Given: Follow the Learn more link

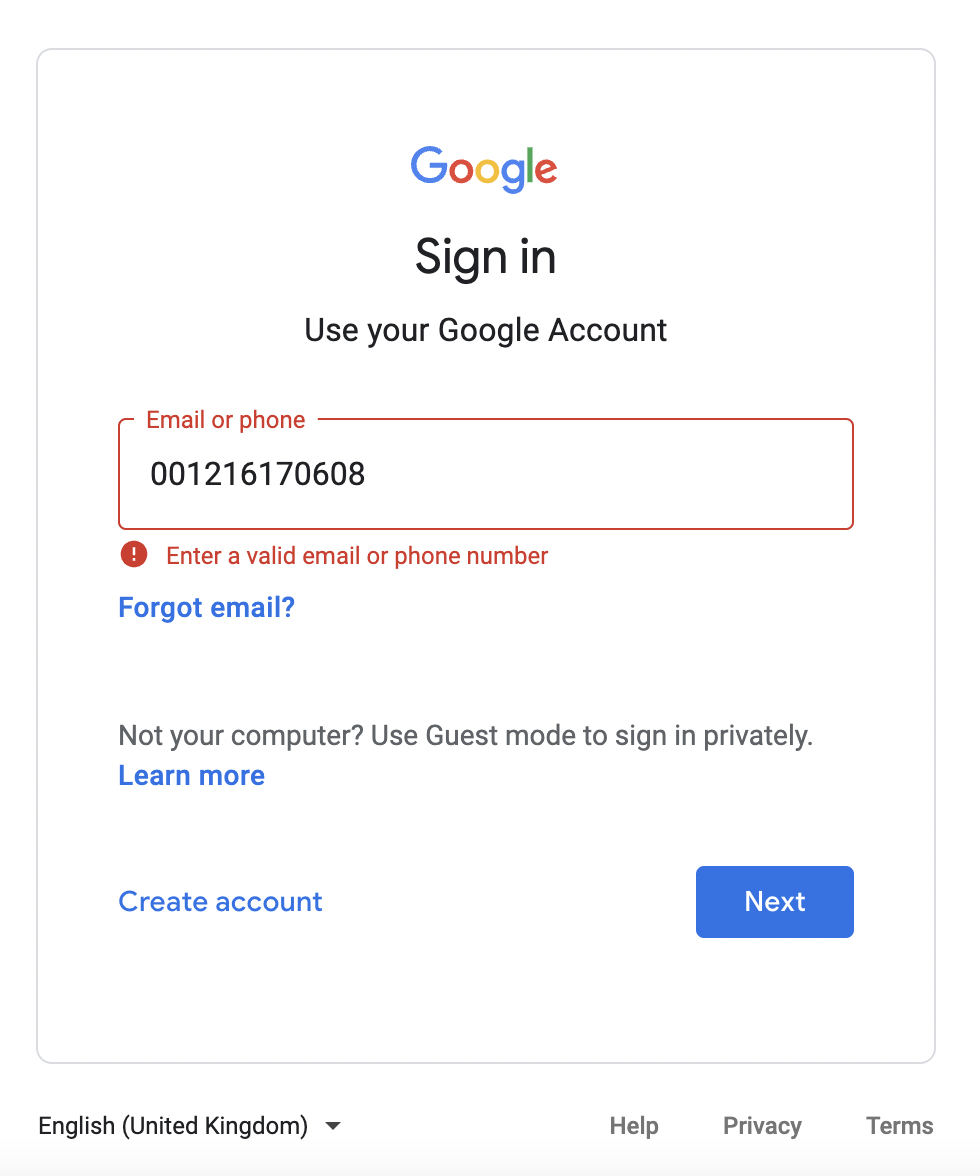Looking at the screenshot, I should coord(192,776).
